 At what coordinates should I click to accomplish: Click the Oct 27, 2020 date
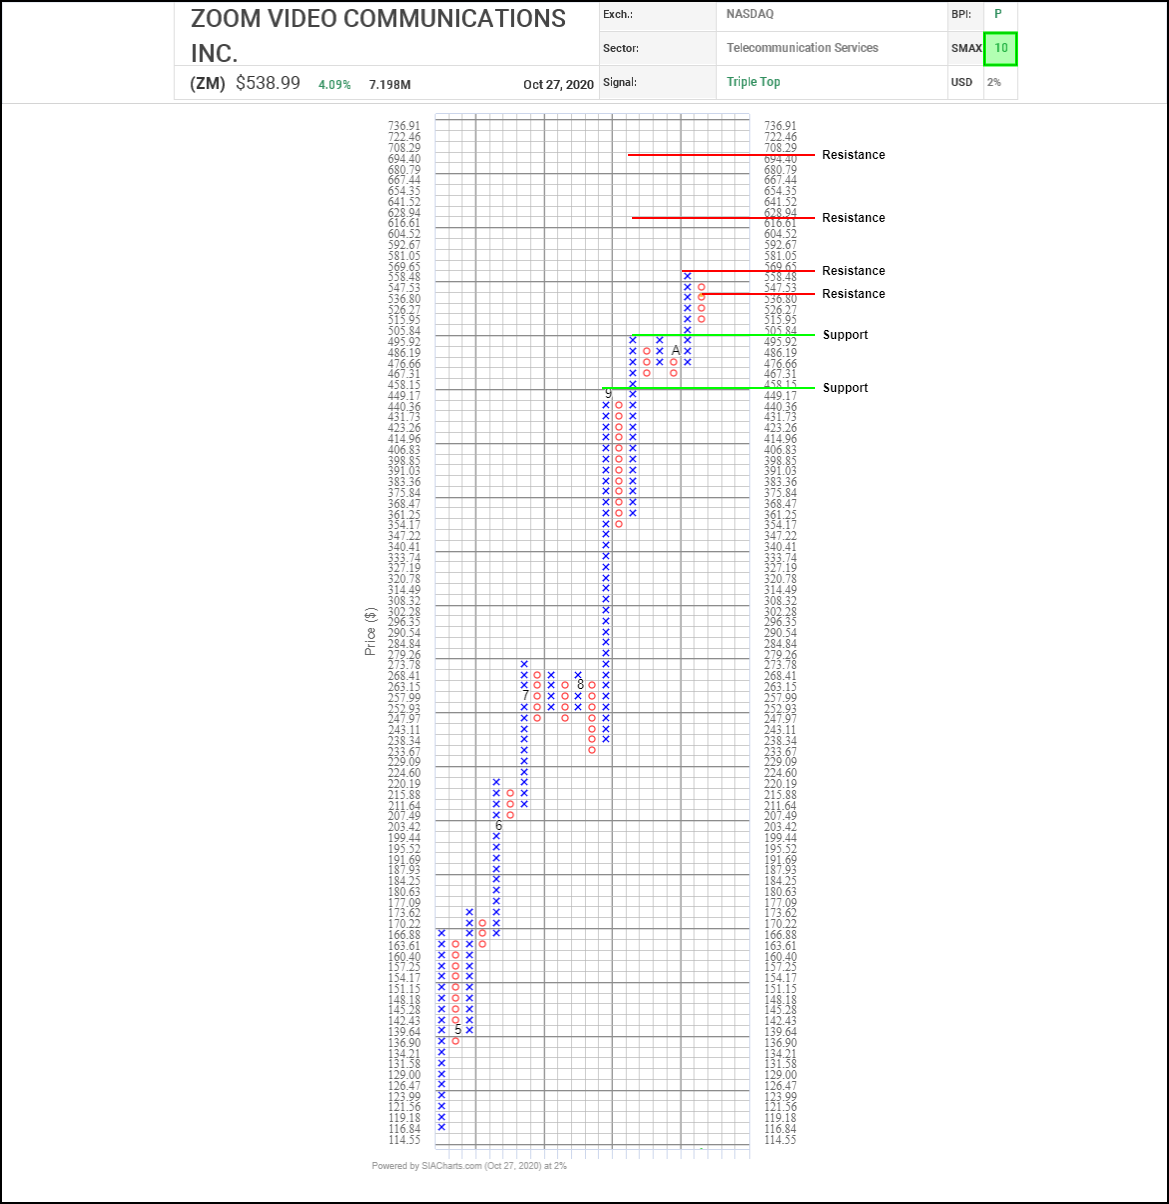tap(558, 85)
